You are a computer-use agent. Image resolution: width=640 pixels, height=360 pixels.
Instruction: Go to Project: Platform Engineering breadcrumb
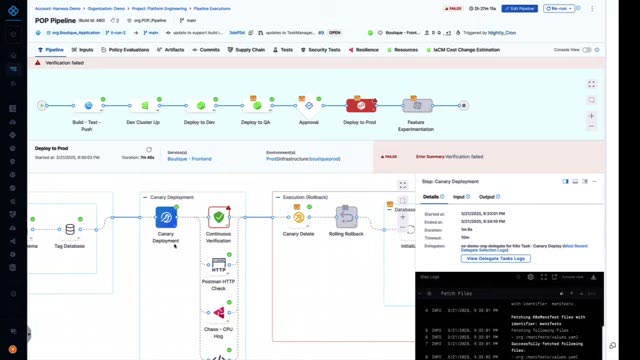159,9
